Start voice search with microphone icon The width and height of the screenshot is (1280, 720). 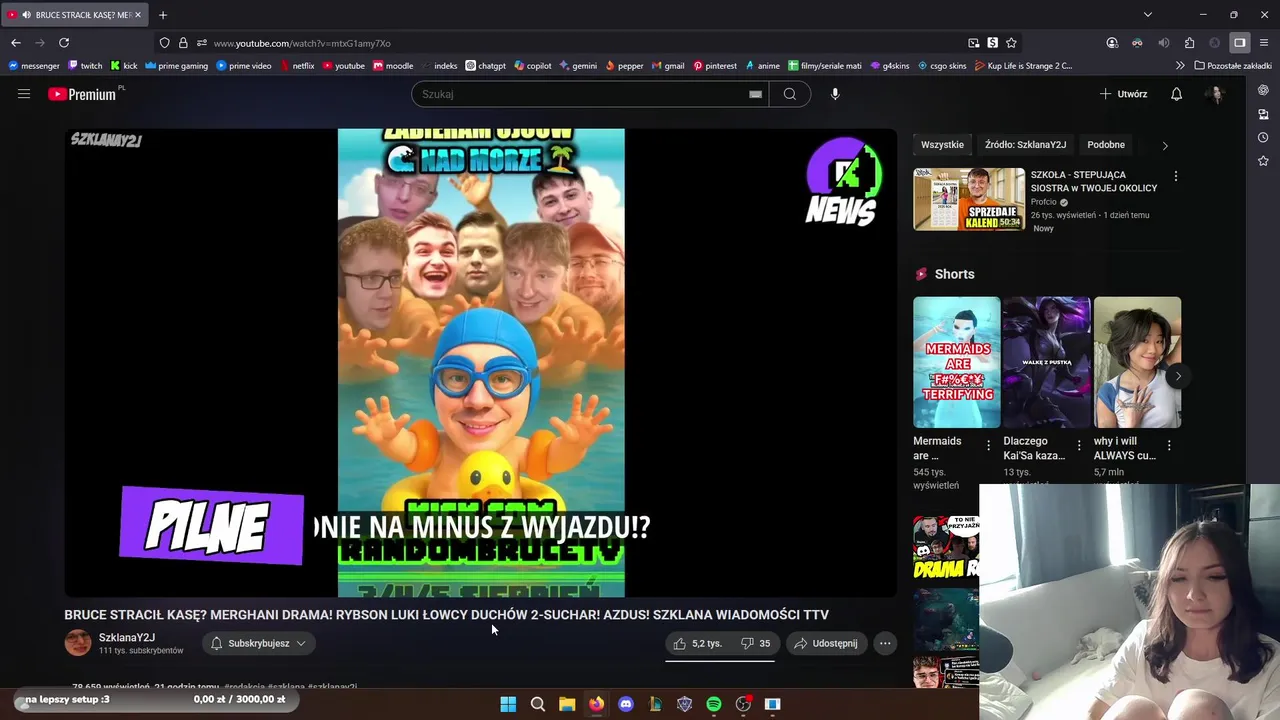click(x=835, y=94)
